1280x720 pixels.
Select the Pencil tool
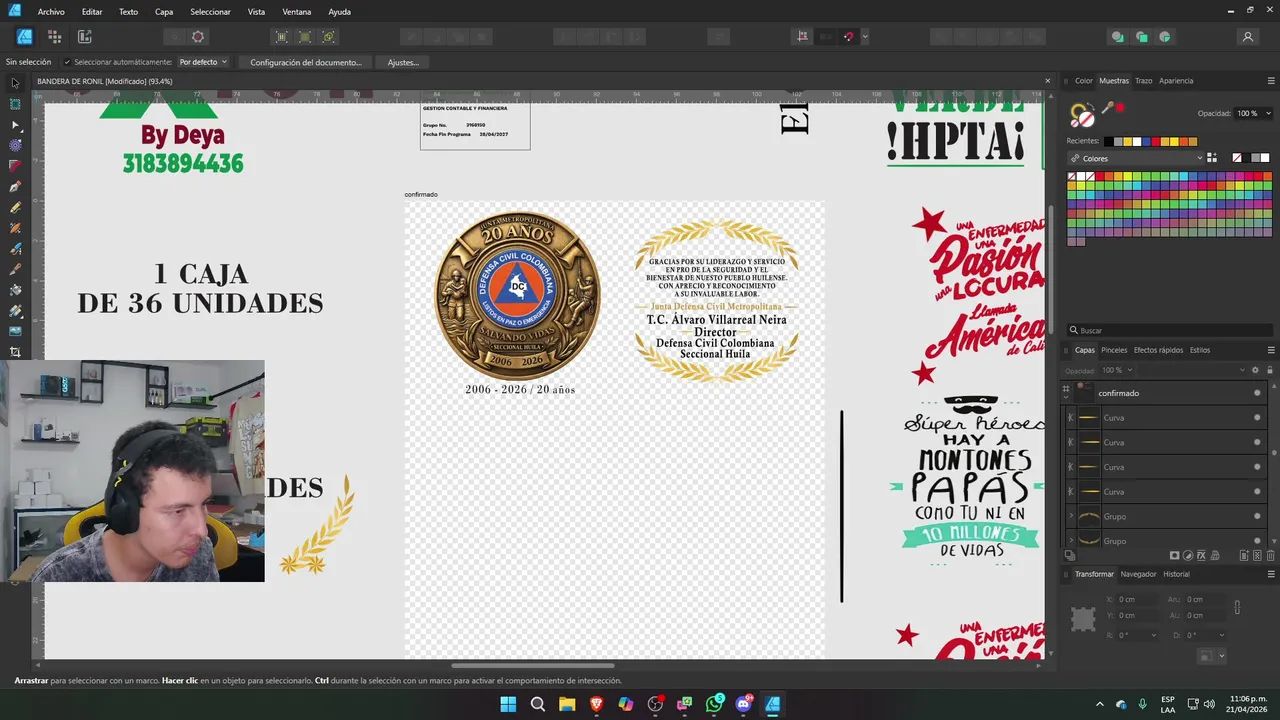pos(15,208)
